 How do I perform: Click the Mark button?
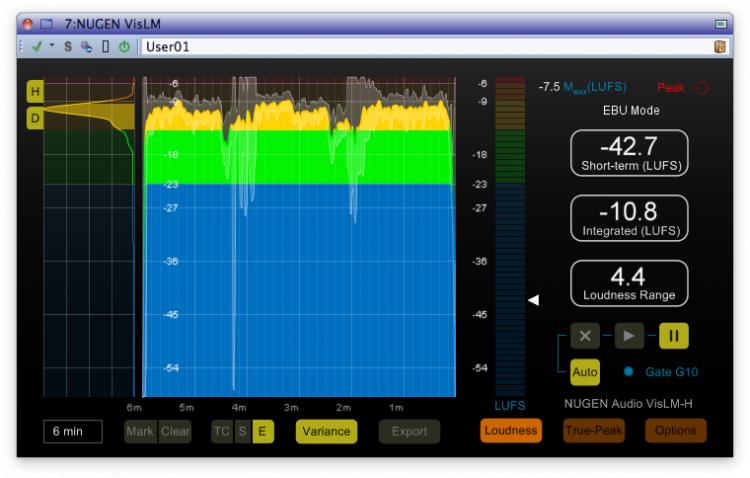pyautogui.click(x=140, y=431)
